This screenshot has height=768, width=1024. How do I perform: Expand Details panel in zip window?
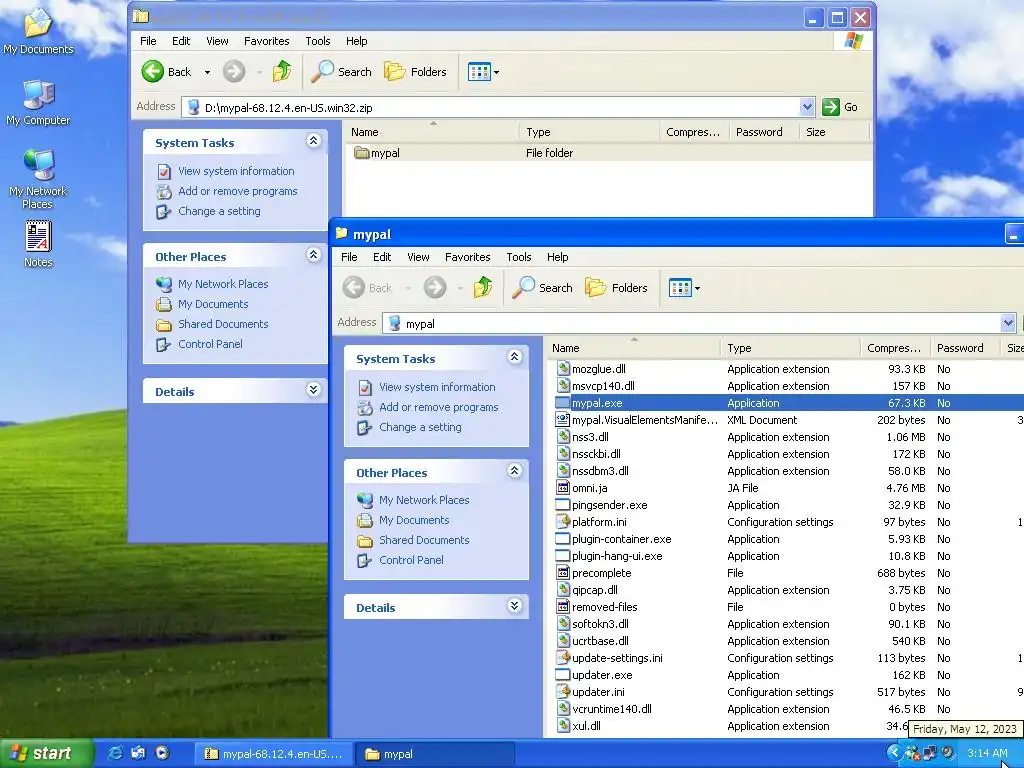(x=313, y=390)
